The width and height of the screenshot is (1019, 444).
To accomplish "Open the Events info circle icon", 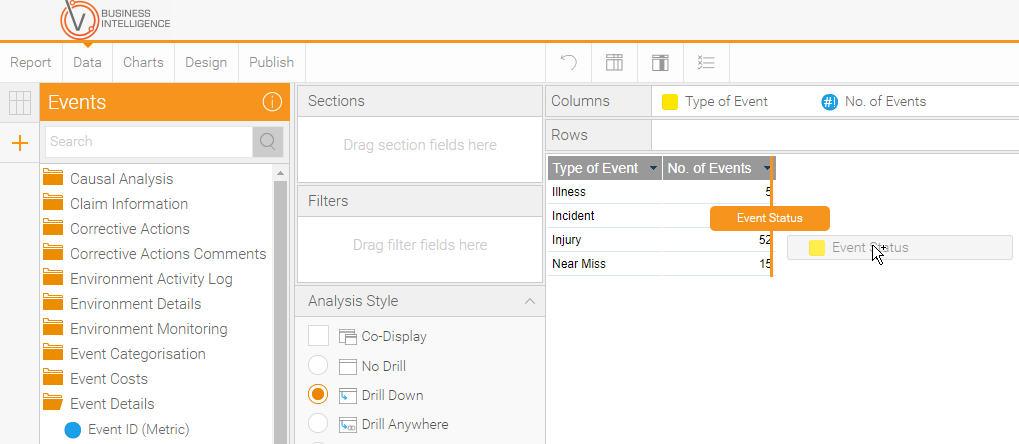I will tap(272, 102).
